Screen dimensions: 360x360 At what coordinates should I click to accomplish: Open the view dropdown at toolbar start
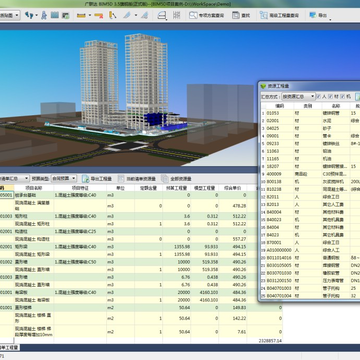10,15
